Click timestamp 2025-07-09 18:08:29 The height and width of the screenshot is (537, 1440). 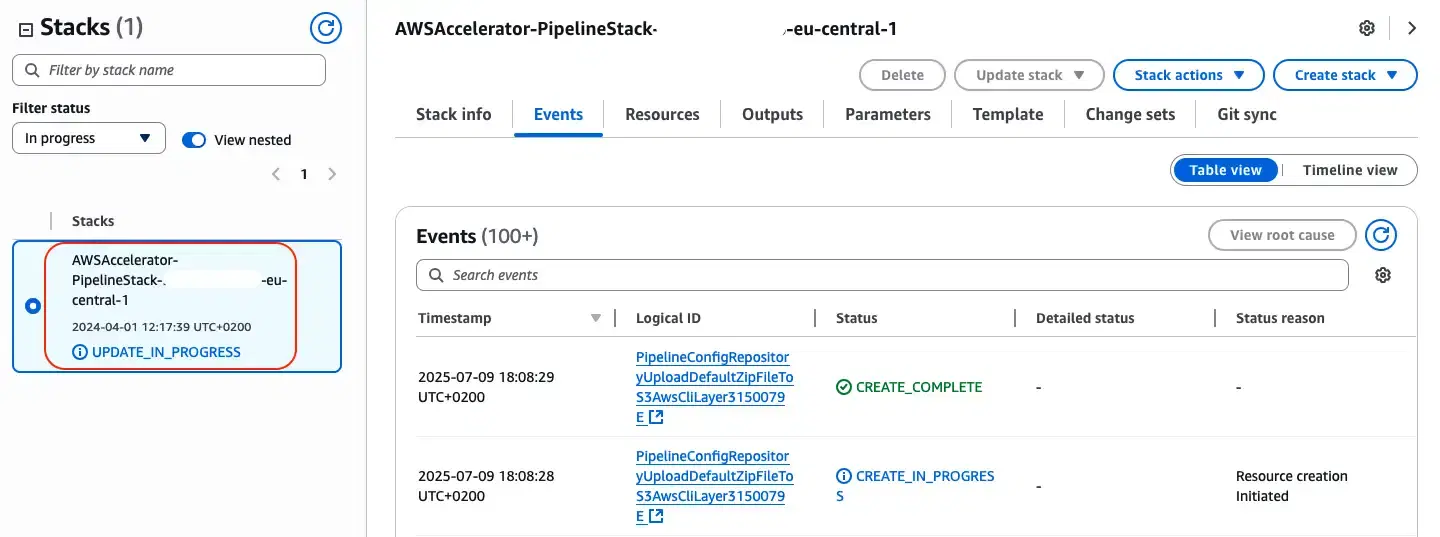[486, 387]
